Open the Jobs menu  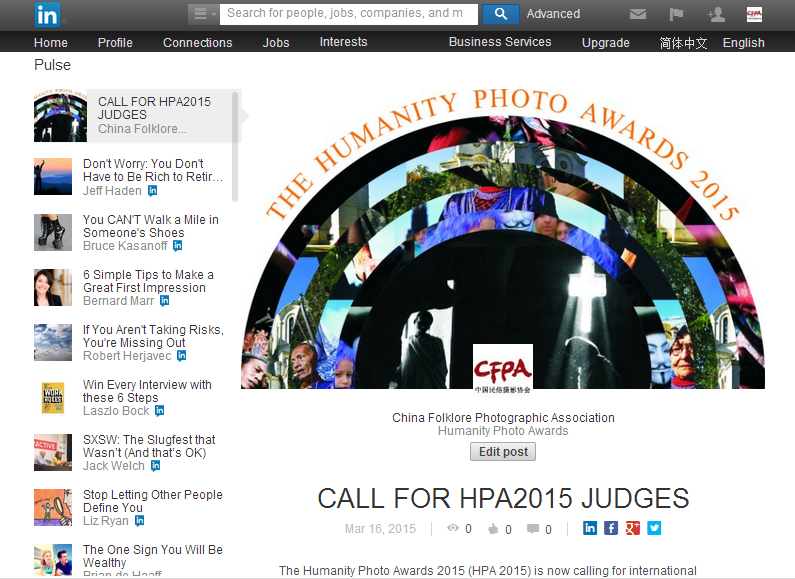276,43
